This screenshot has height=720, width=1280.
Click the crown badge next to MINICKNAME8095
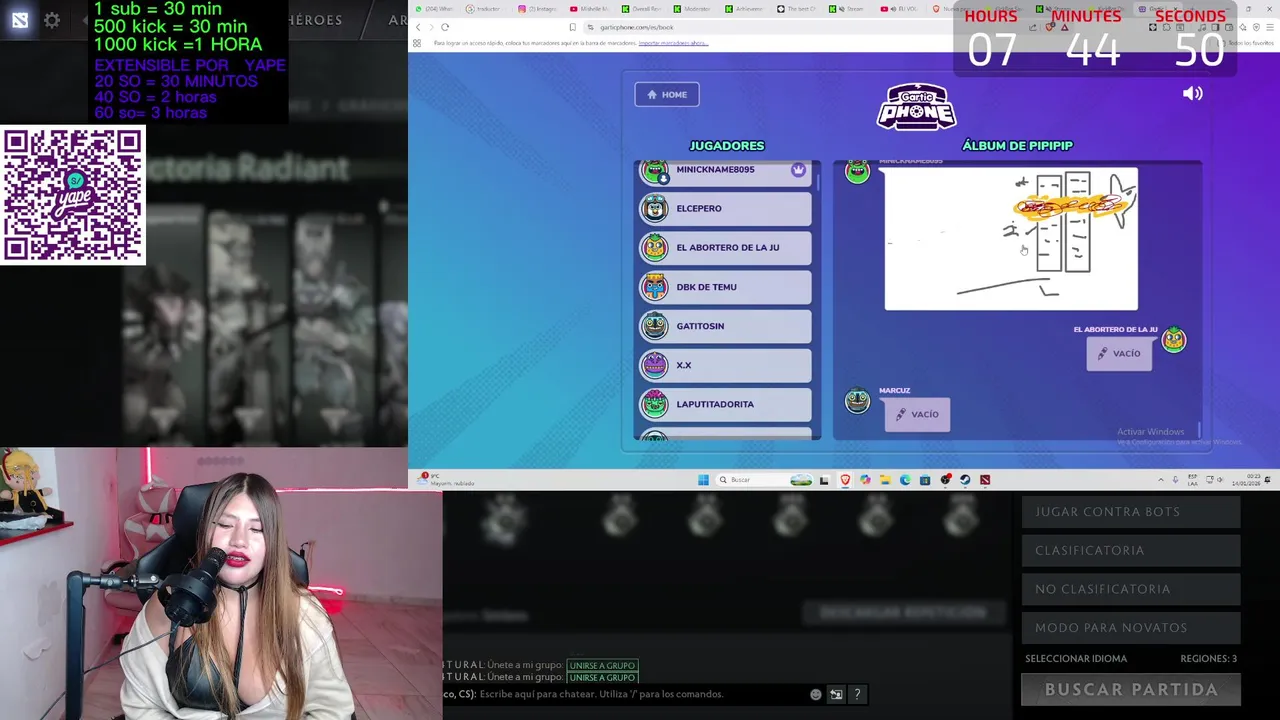click(798, 170)
